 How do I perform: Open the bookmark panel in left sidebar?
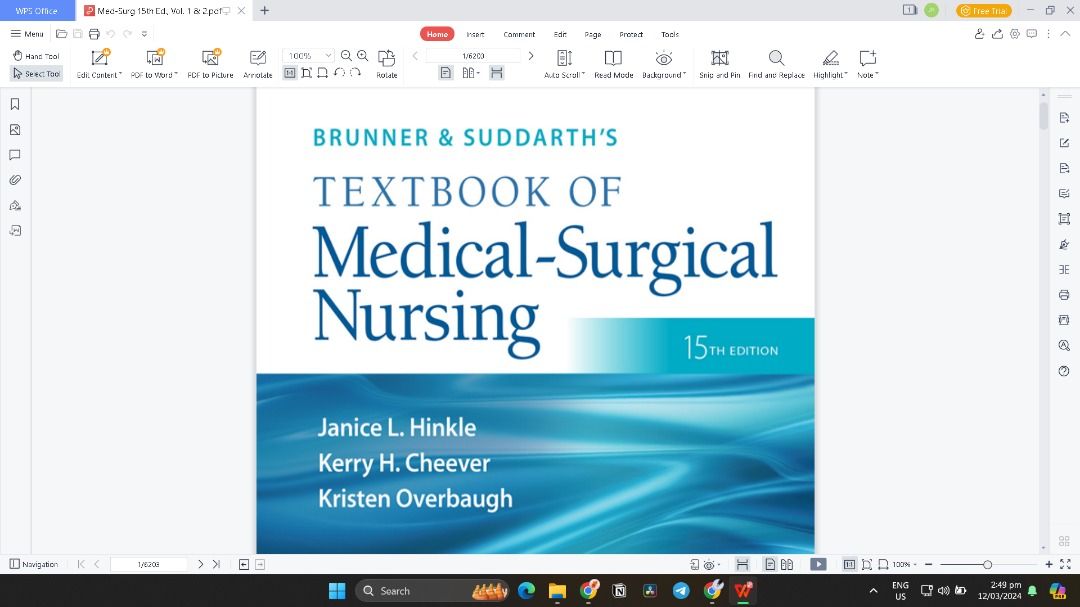(15, 104)
